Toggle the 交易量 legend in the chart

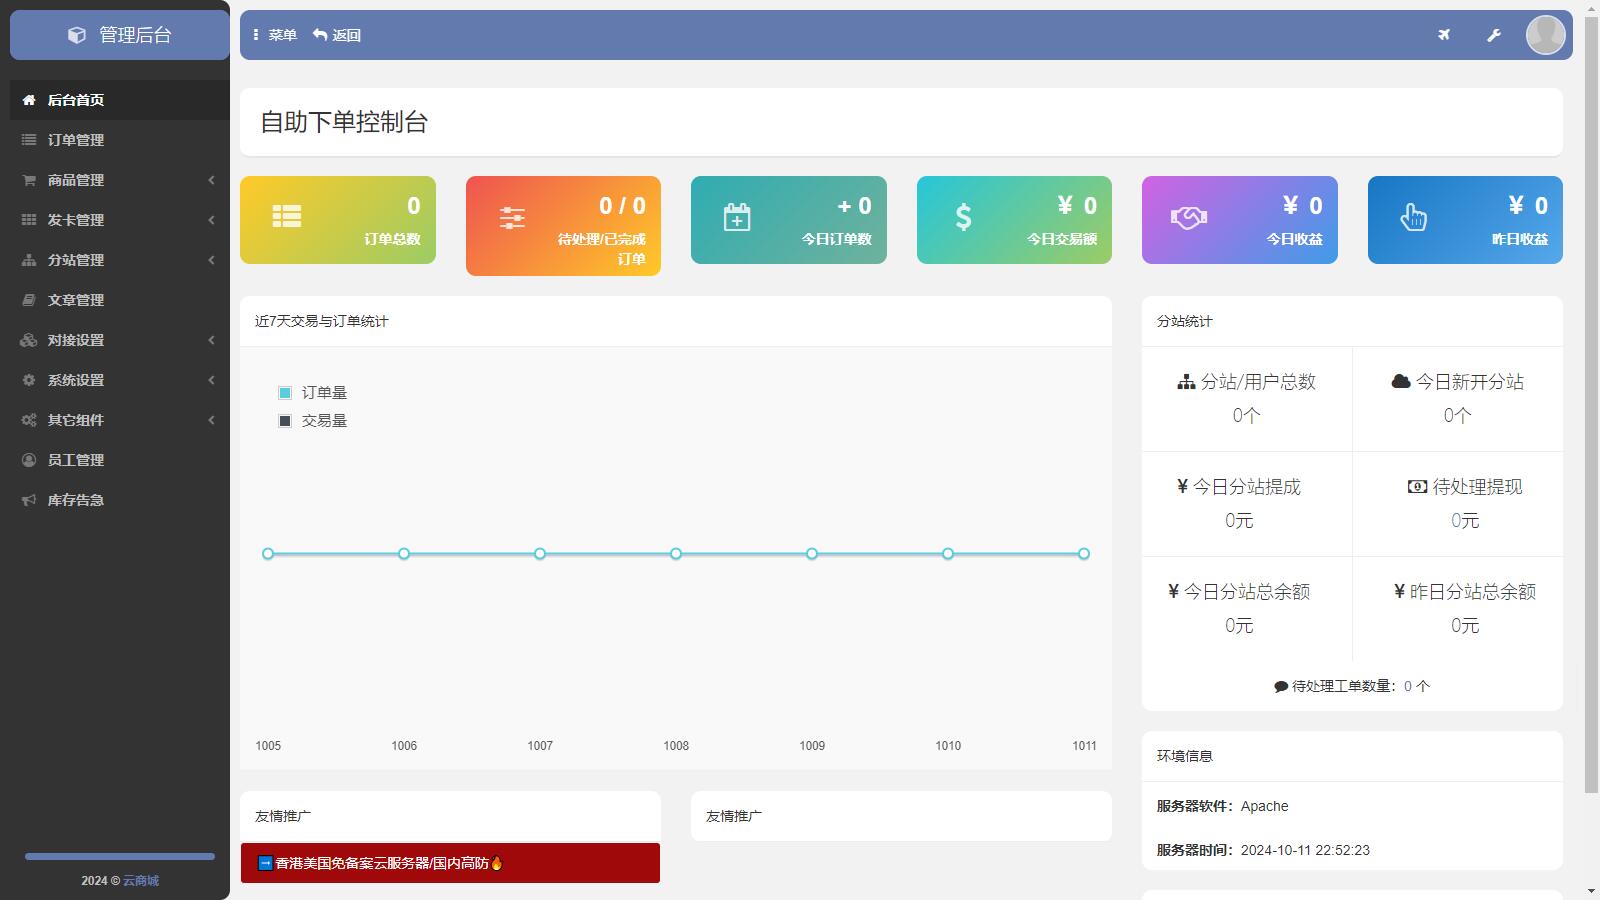pyautogui.click(x=314, y=421)
